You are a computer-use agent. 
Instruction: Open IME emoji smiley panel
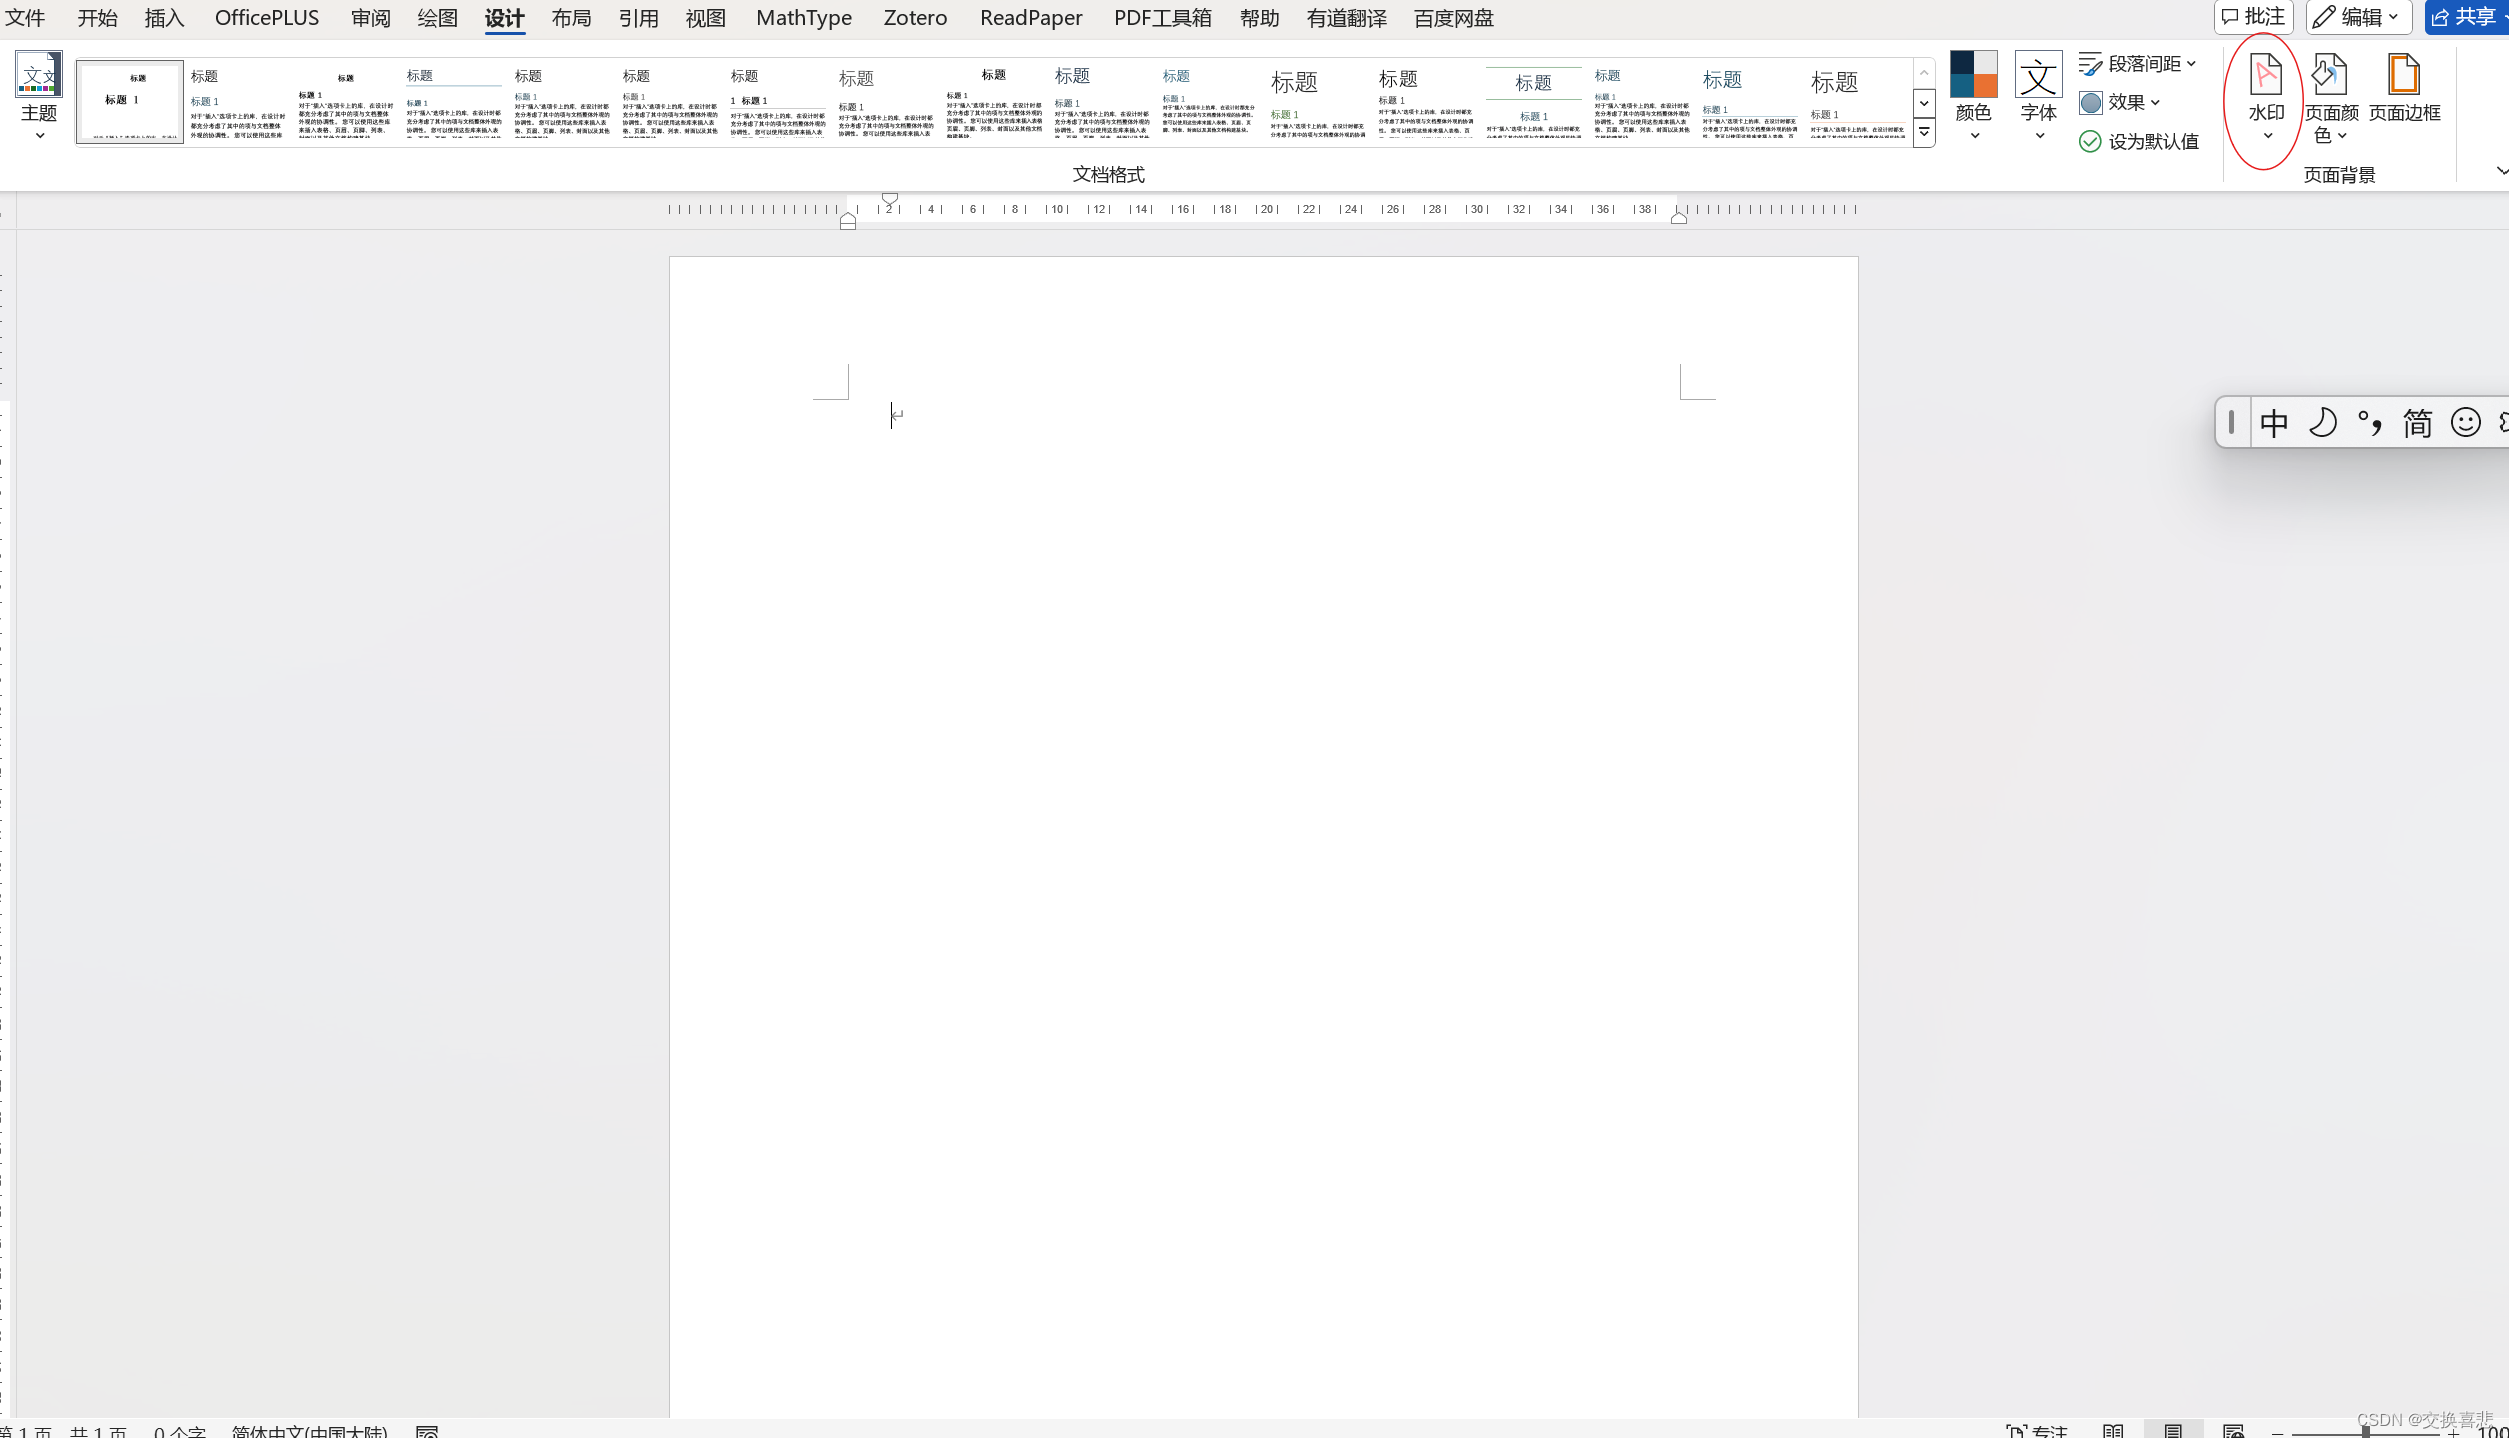pyautogui.click(x=2465, y=423)
